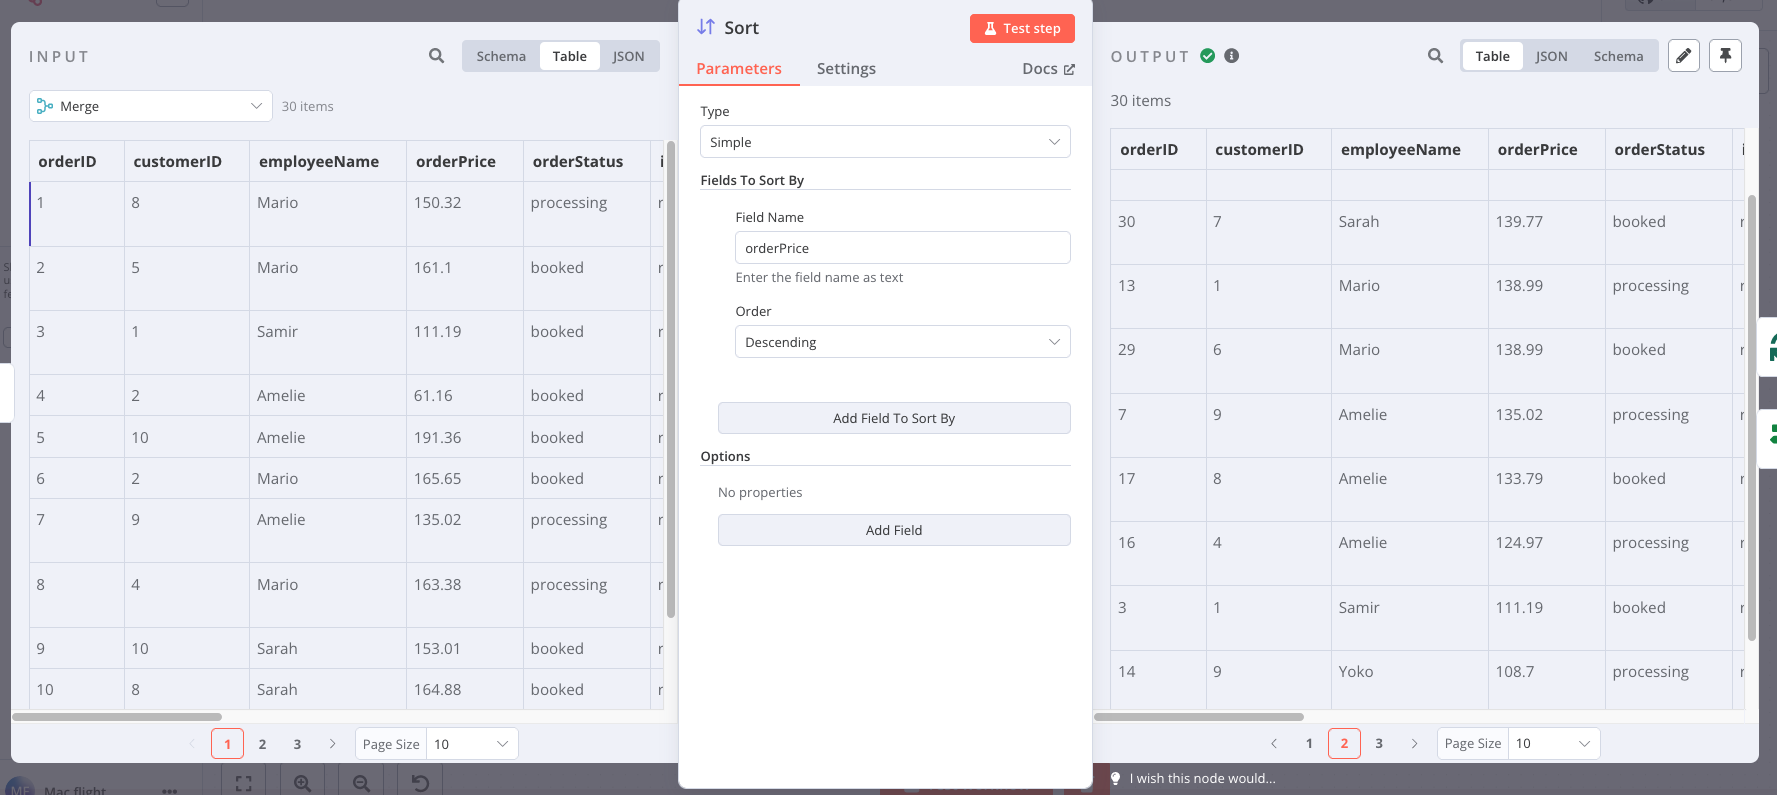
Task: Switch INPUT view to JSON
Action: coord(629,56)
